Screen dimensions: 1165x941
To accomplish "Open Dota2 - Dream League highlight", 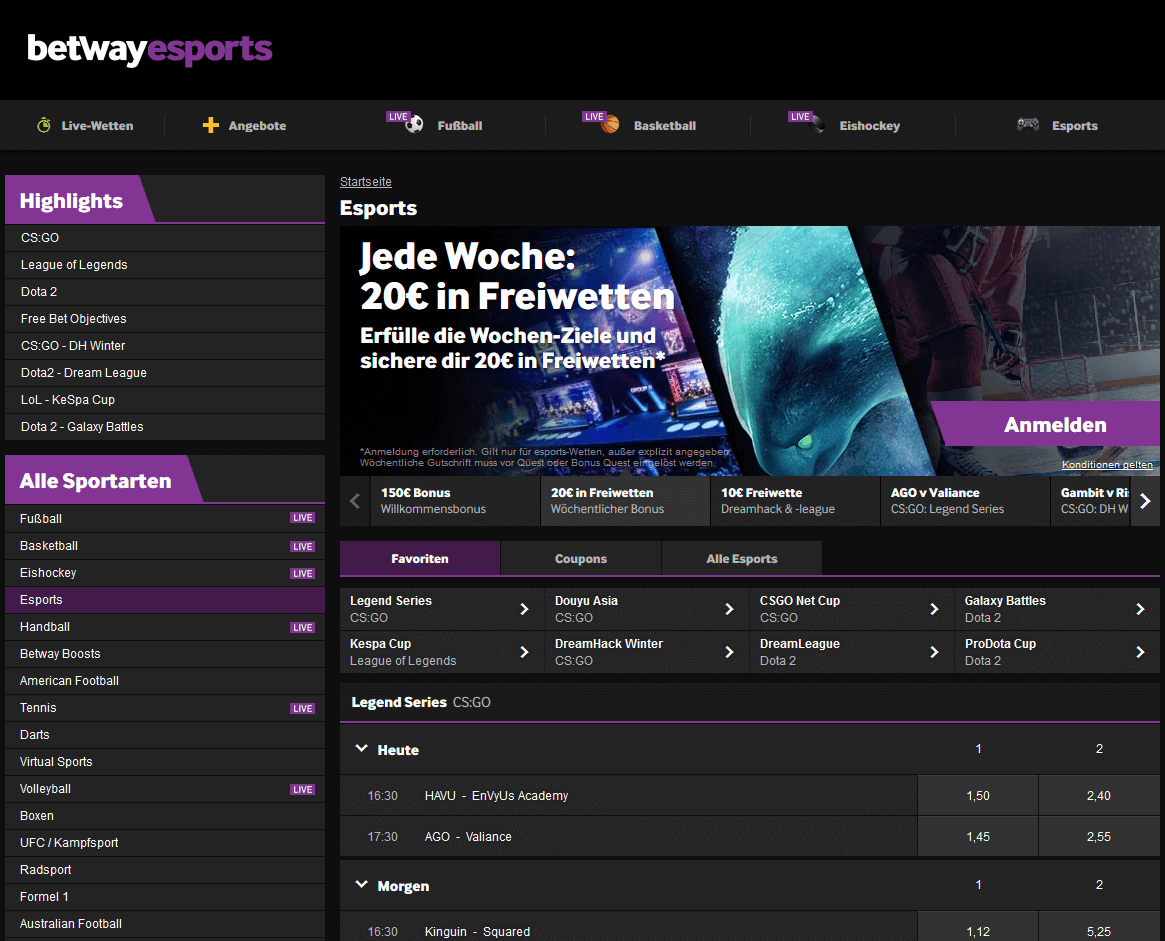I will [x=165, y=373].
